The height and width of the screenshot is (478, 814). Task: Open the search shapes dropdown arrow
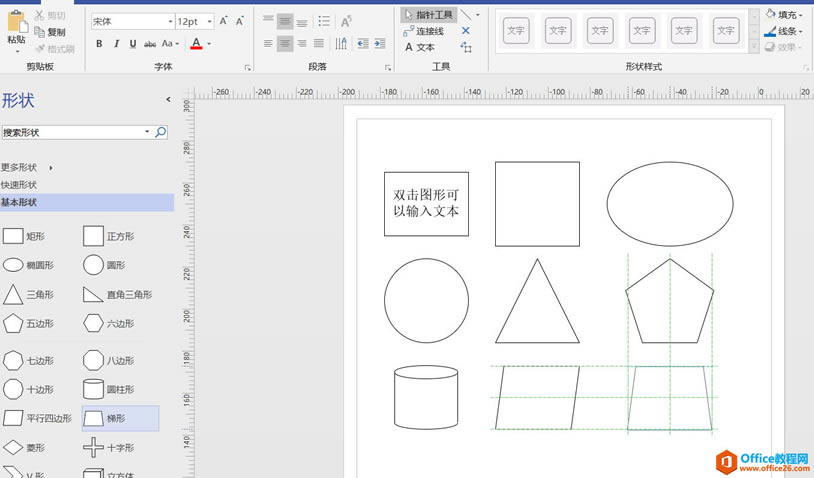(x=147, y=132)
